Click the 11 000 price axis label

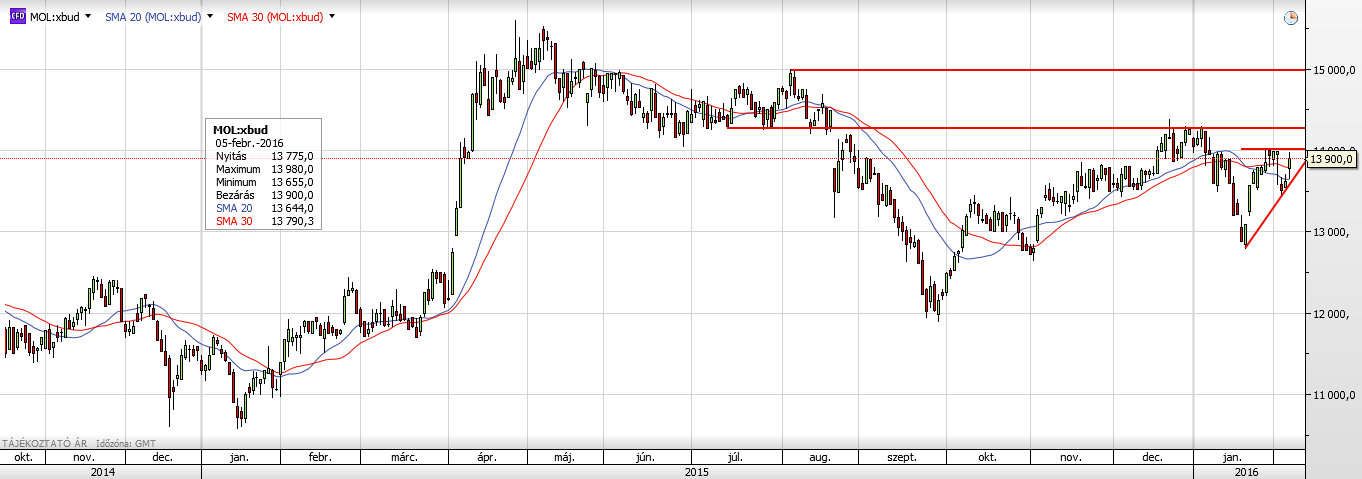[1334, 397]
